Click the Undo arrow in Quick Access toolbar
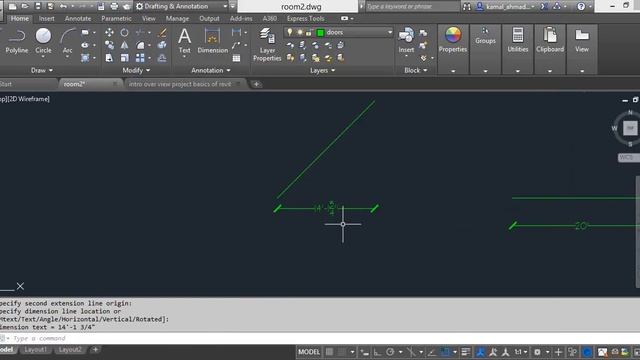This screenshot has height=360, width=640. 63,6
